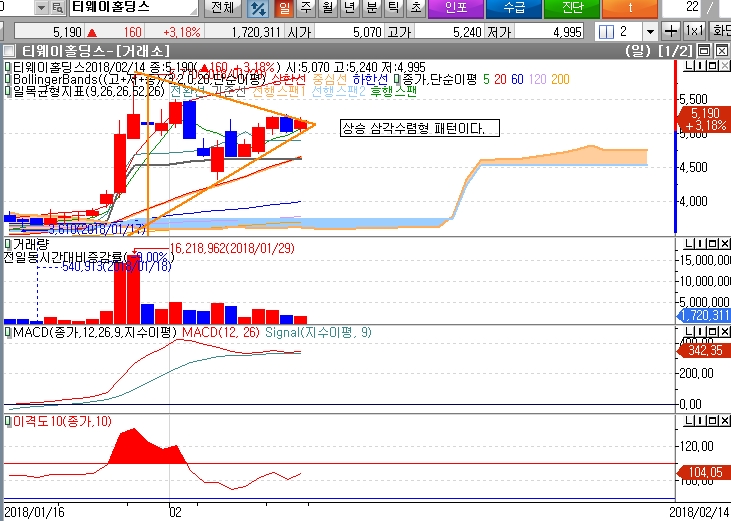Toggle the MACD indicator box
This screenshot has width=731, height=521.
tap(7, 332)
